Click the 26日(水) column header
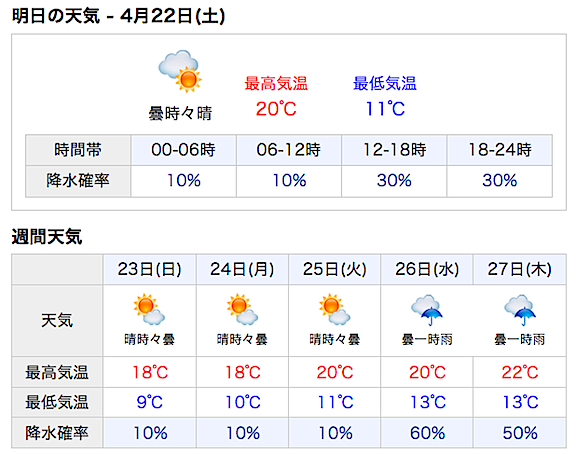Viewport: 576px width, 454px height. tap(427, 269)
